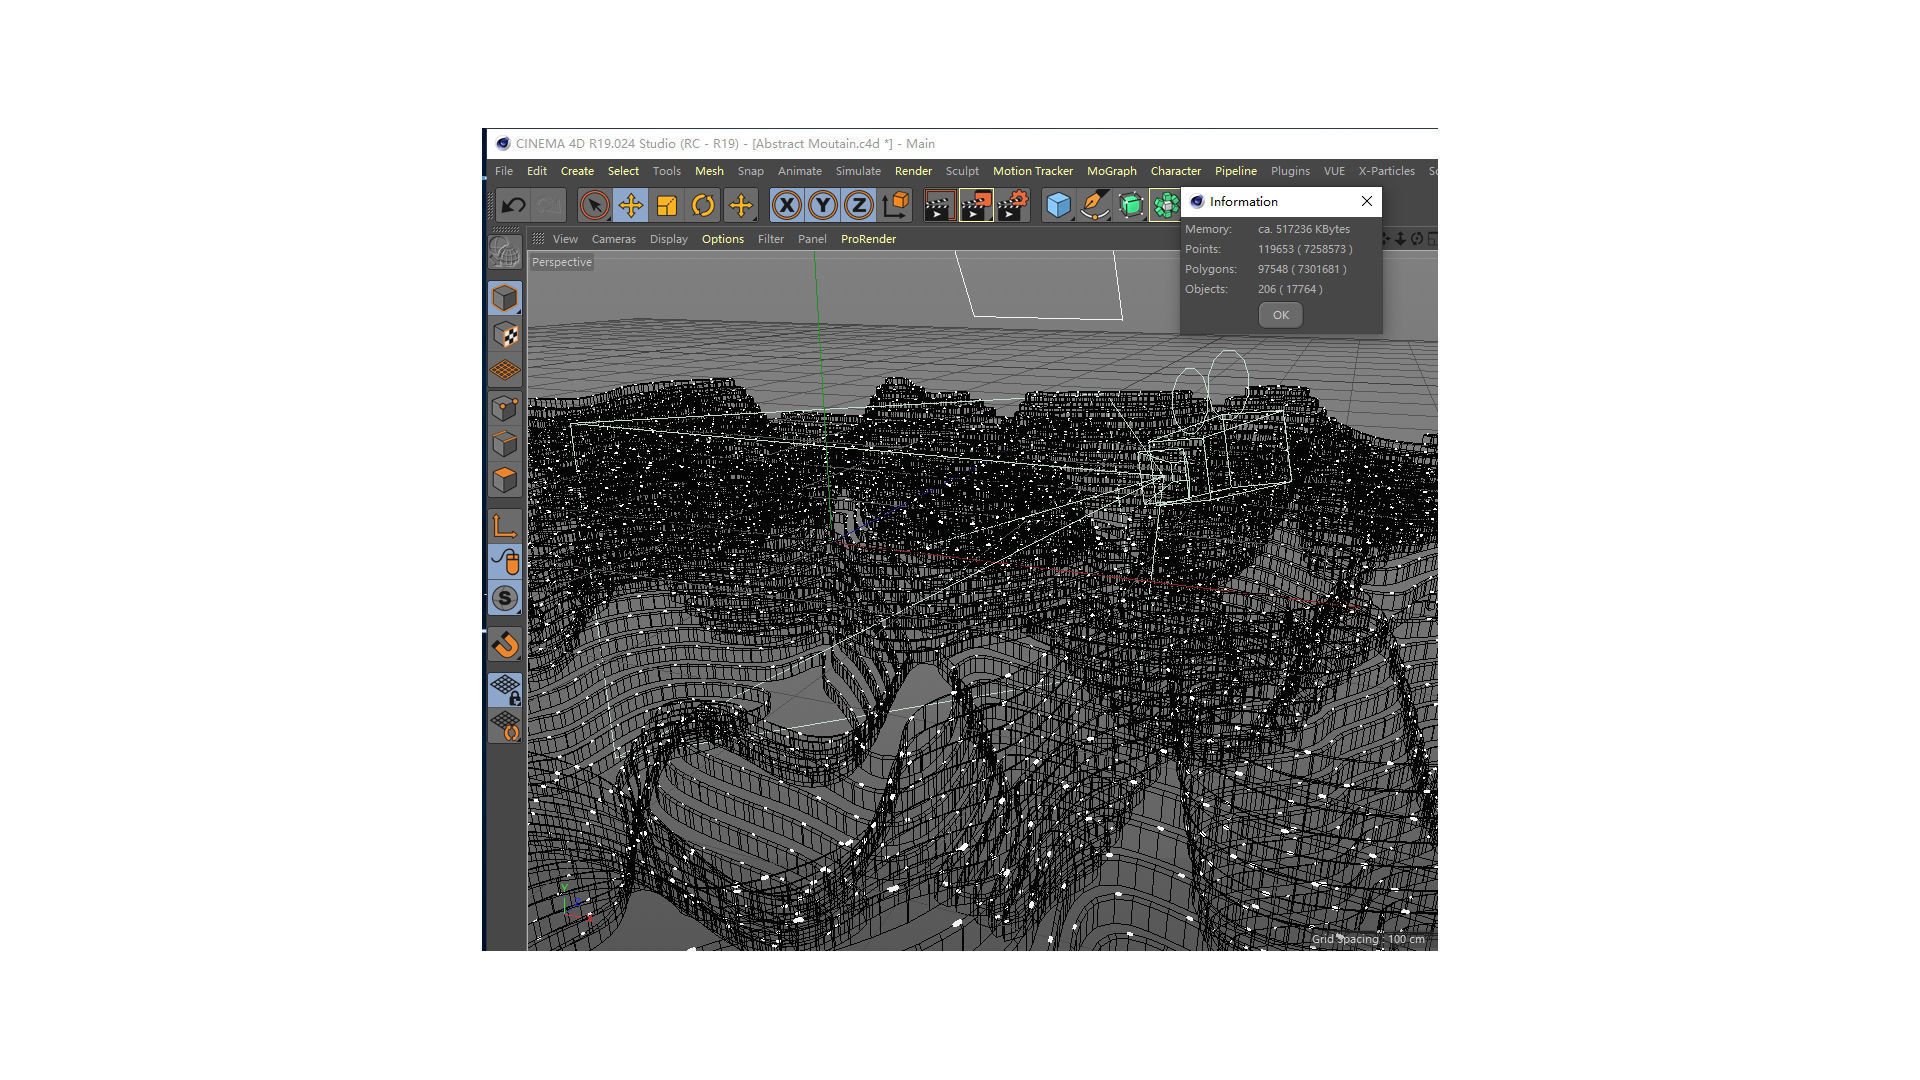Open the Simulate menu

point(858,171)
